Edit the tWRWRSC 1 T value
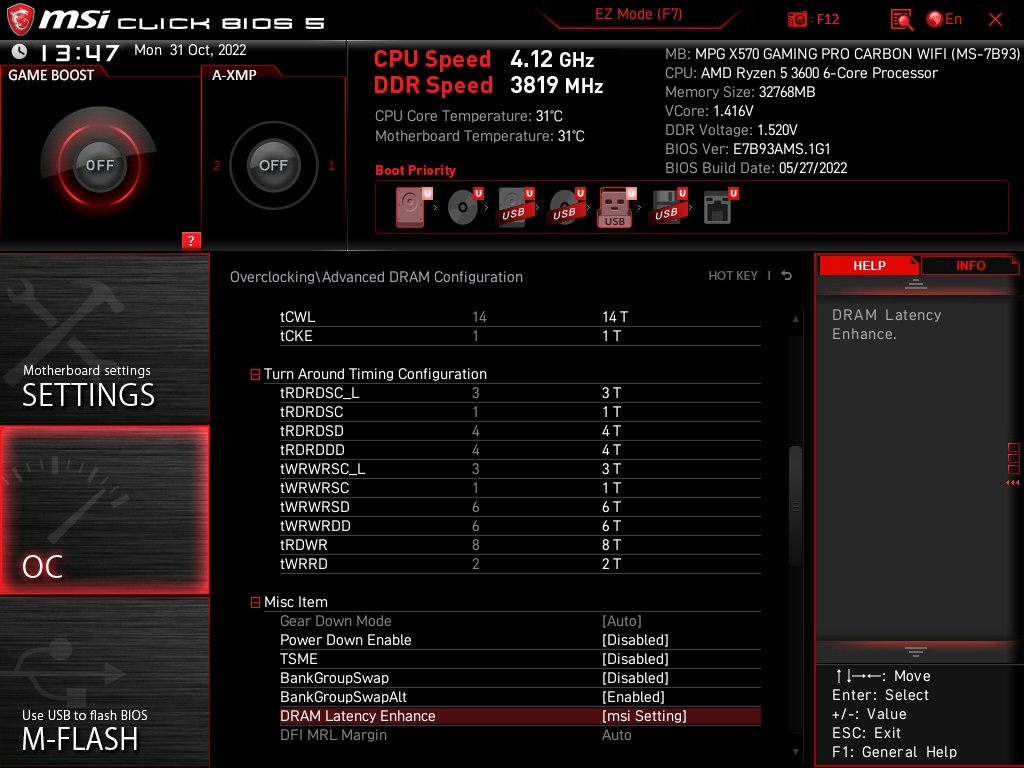This screenshot has width=1024, height=768. click(611, 488)
